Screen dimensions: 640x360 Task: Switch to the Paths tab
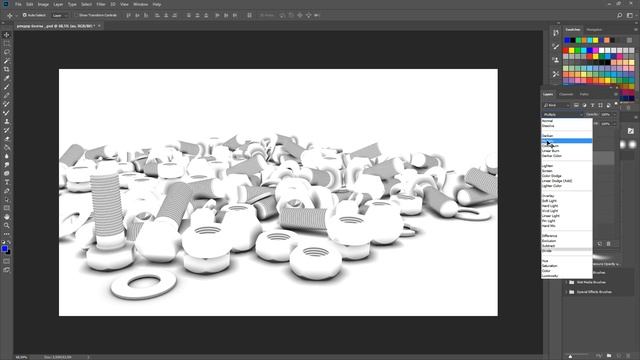(584, 94)
